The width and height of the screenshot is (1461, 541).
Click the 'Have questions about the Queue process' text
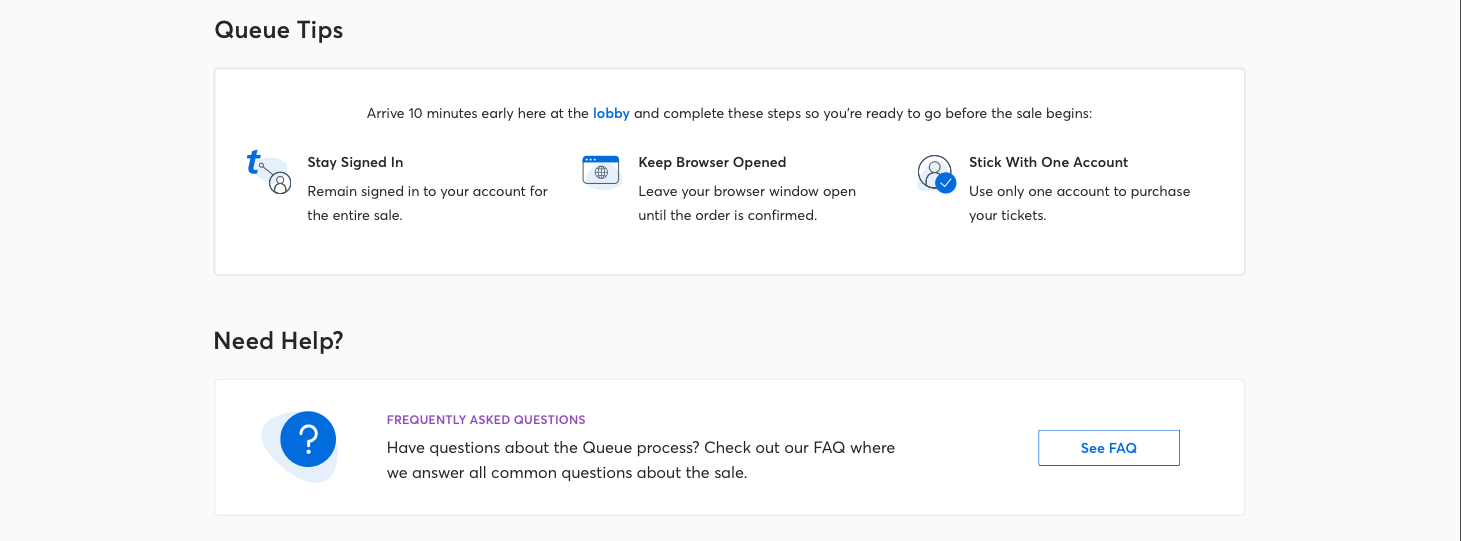pyautogui.click(x=641, y=447)
